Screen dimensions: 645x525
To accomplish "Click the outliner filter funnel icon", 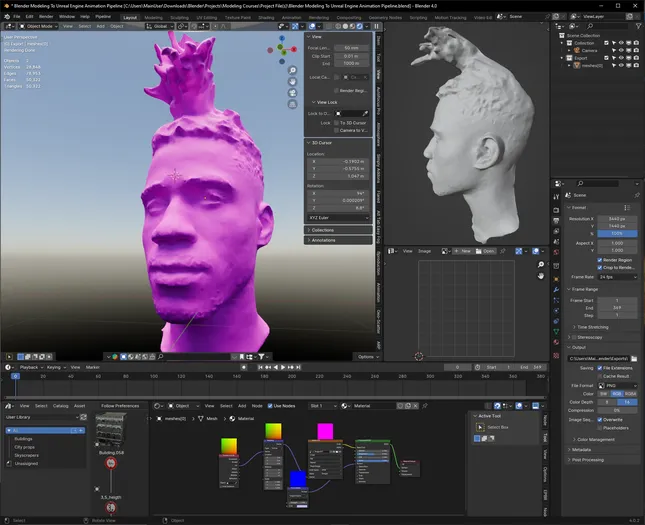I will [x=638, y=26].
